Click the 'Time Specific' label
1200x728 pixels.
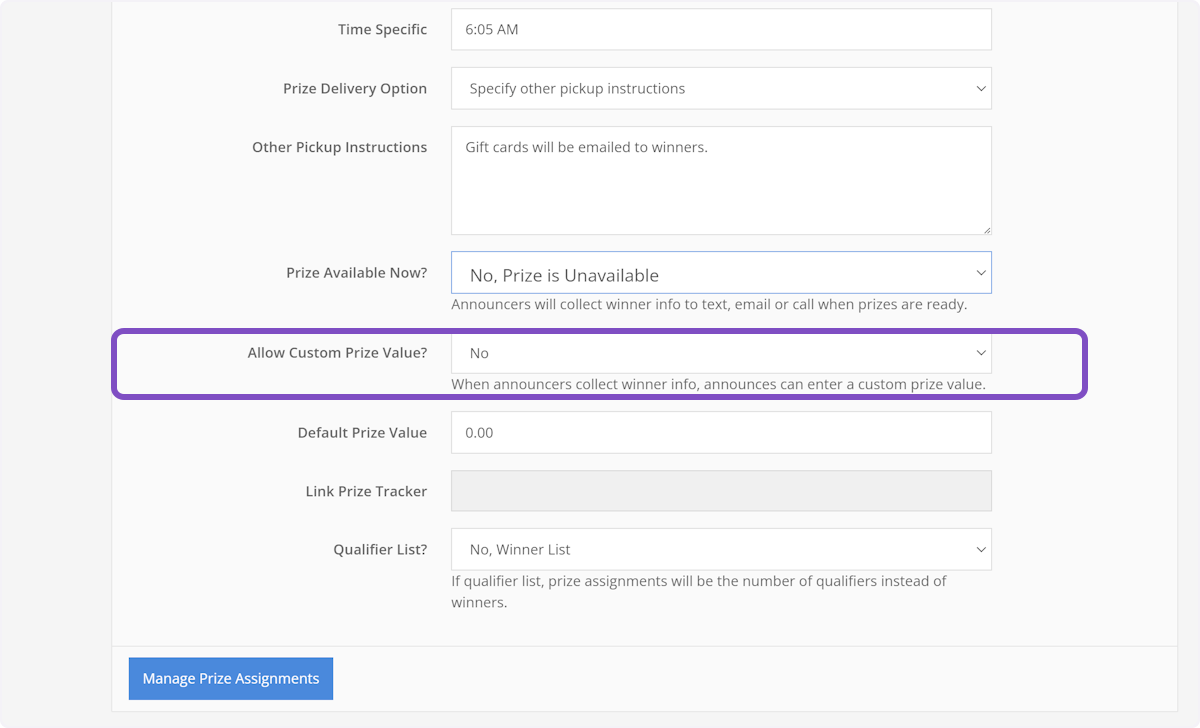382,30
